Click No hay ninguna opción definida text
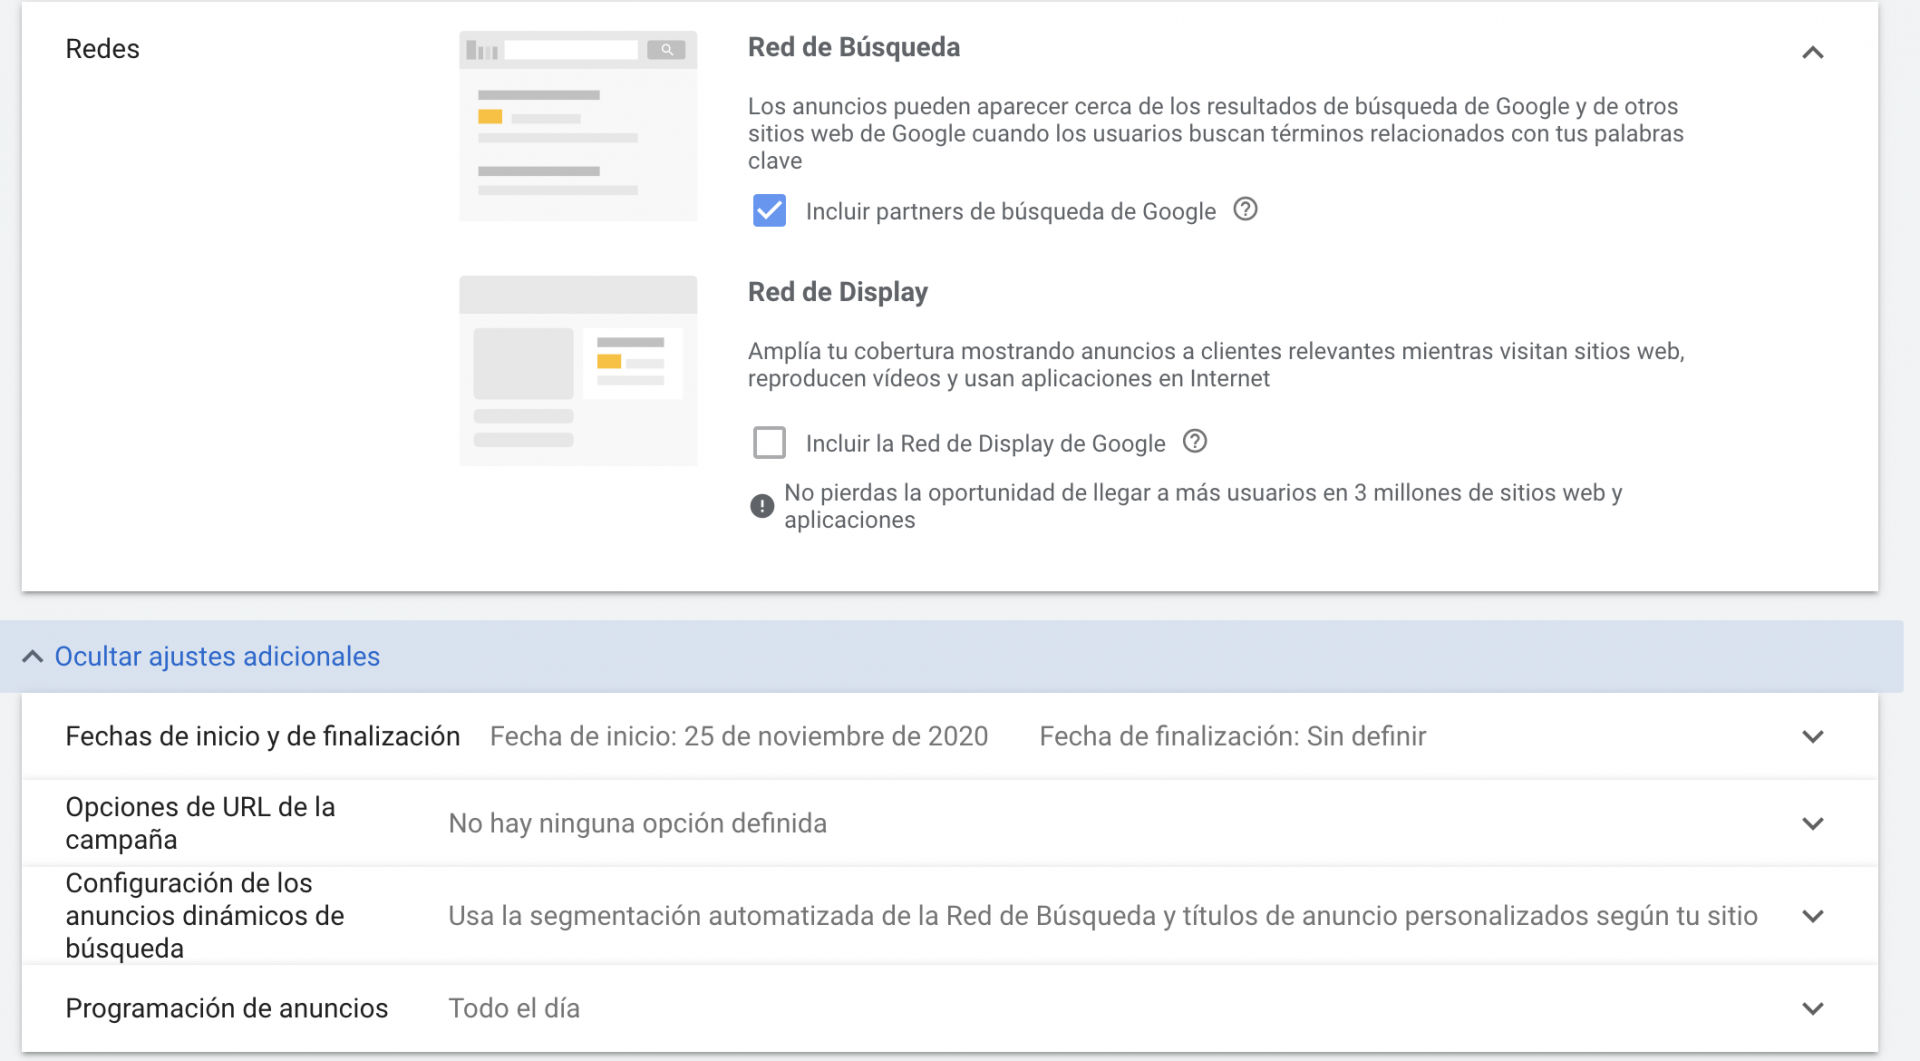This screenshot has height=1061, width=1920. 638,824
